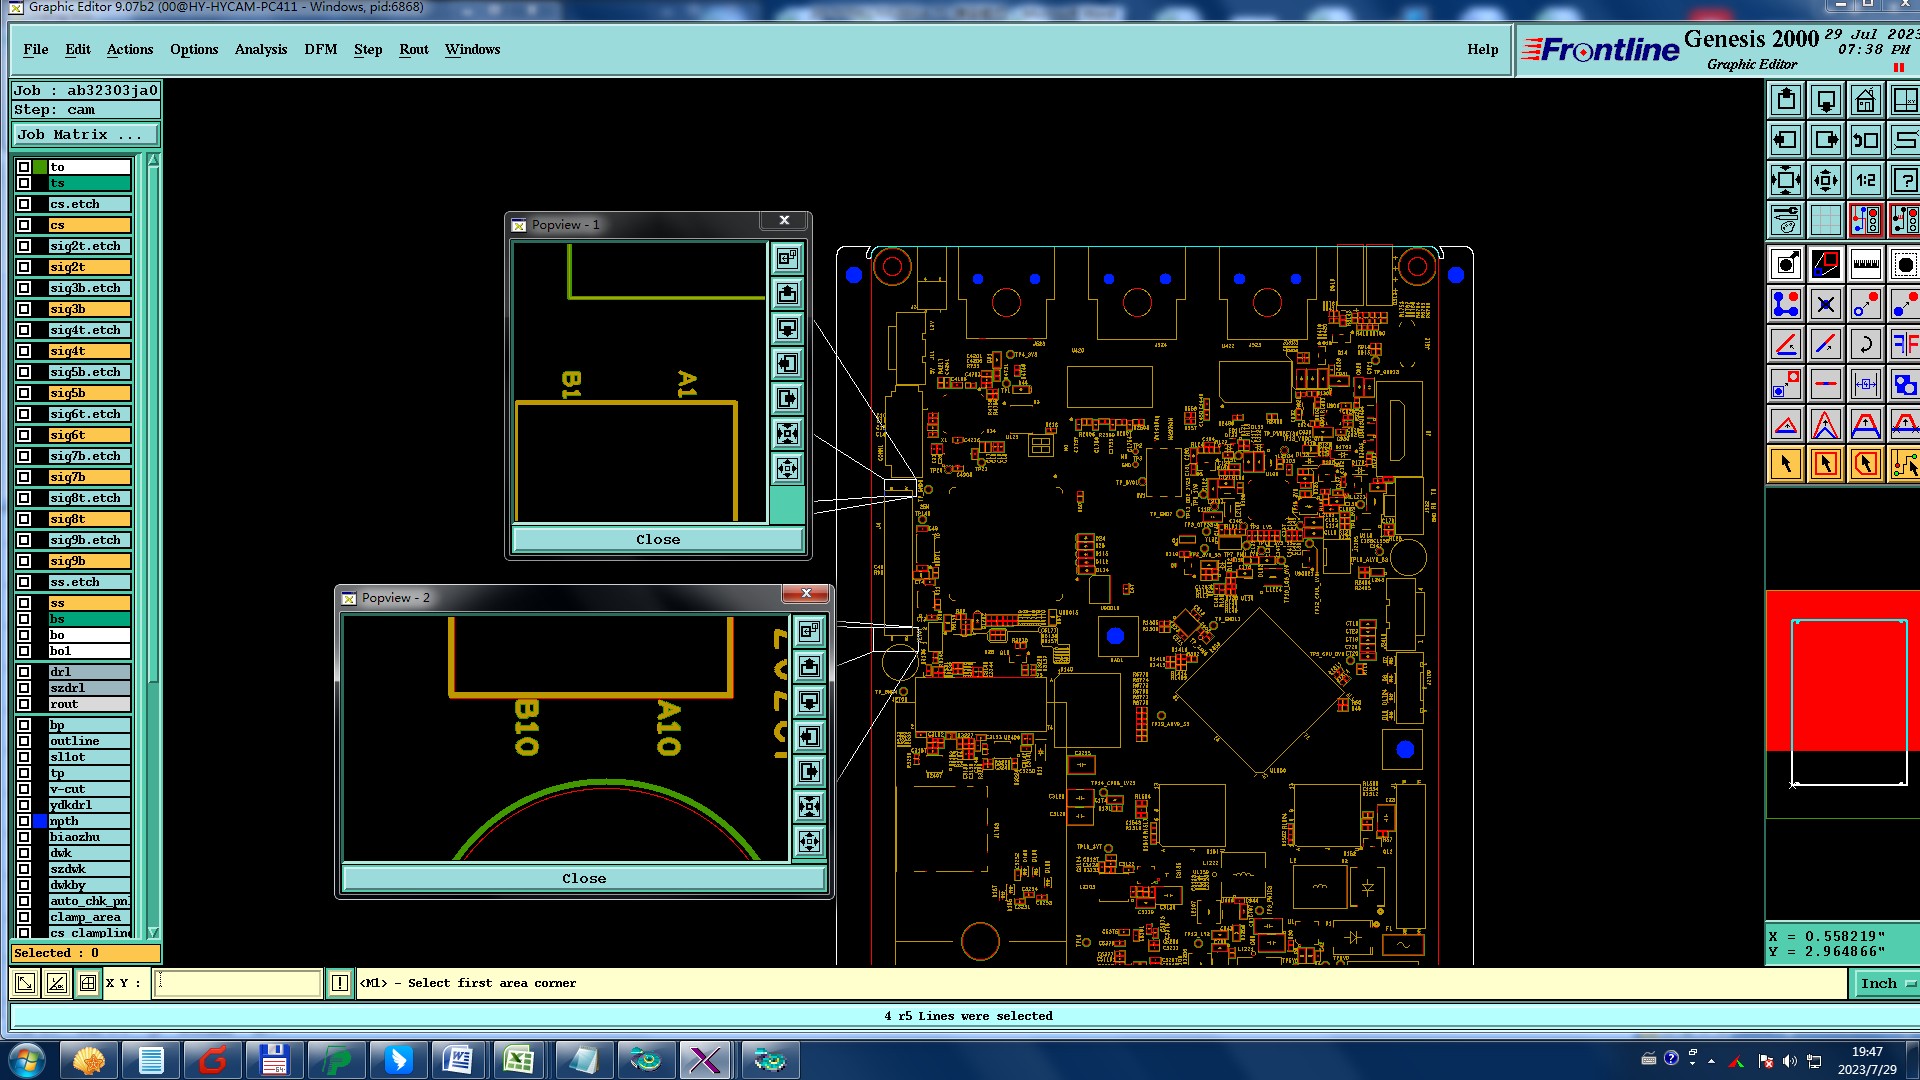This screenshot has height=1080, width=1920.
Task: Click the wrench and palette options icon
Action: [x=1785, y=220]
